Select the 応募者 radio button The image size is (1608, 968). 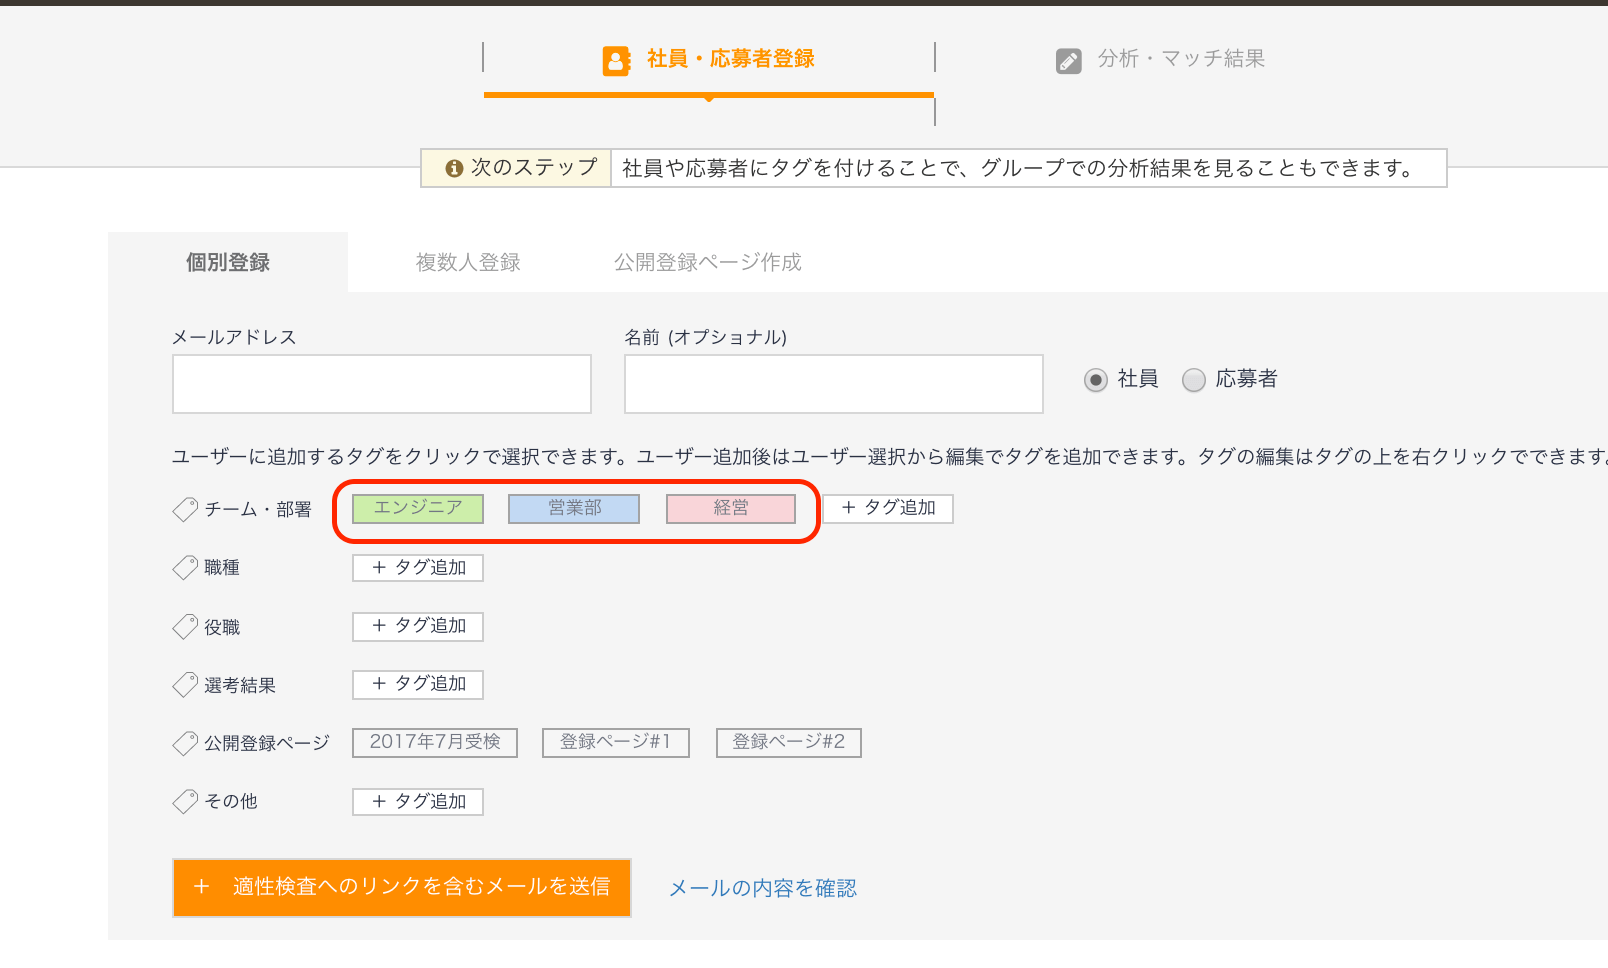coord(1194,380)
